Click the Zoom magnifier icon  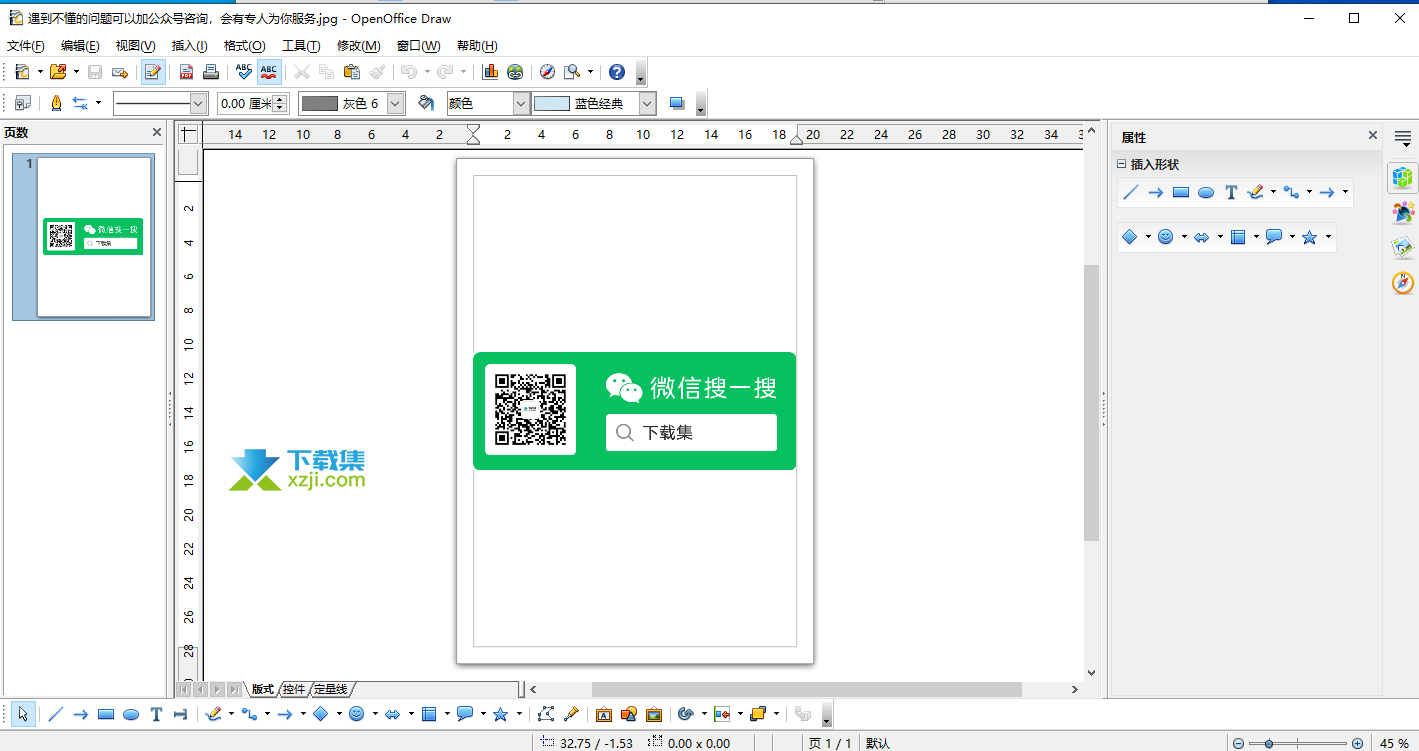[x=572, y=72]
